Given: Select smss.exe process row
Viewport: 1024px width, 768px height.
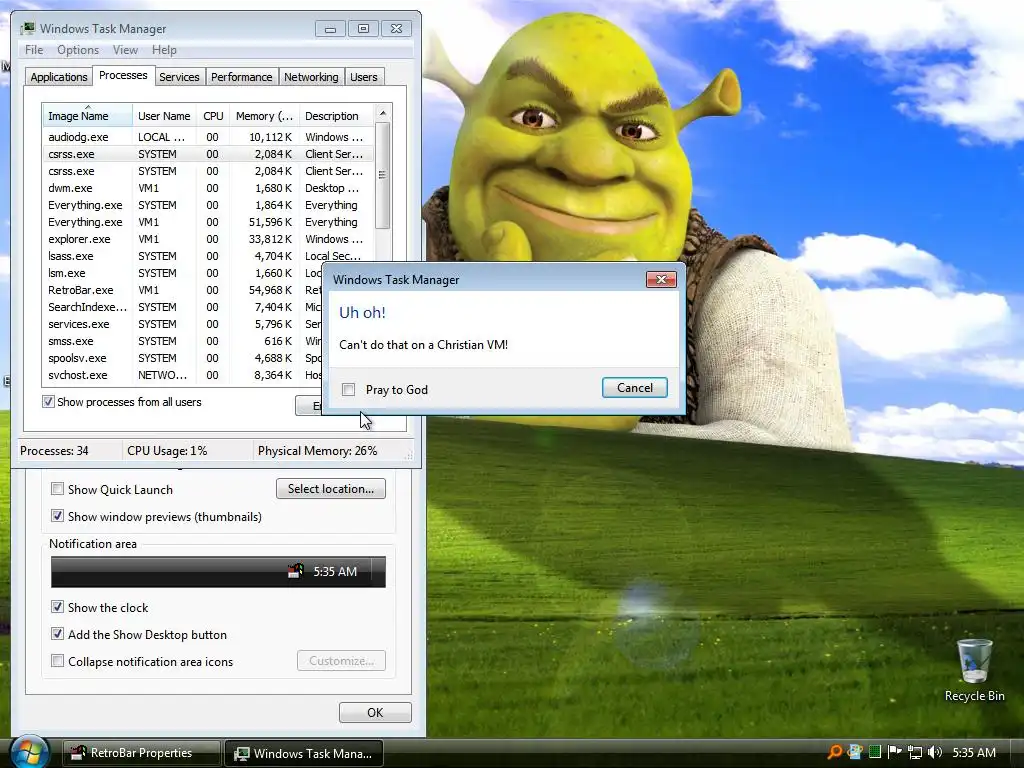Looking at the screenshot, I should pyautogui.click(x=183, y=341).
